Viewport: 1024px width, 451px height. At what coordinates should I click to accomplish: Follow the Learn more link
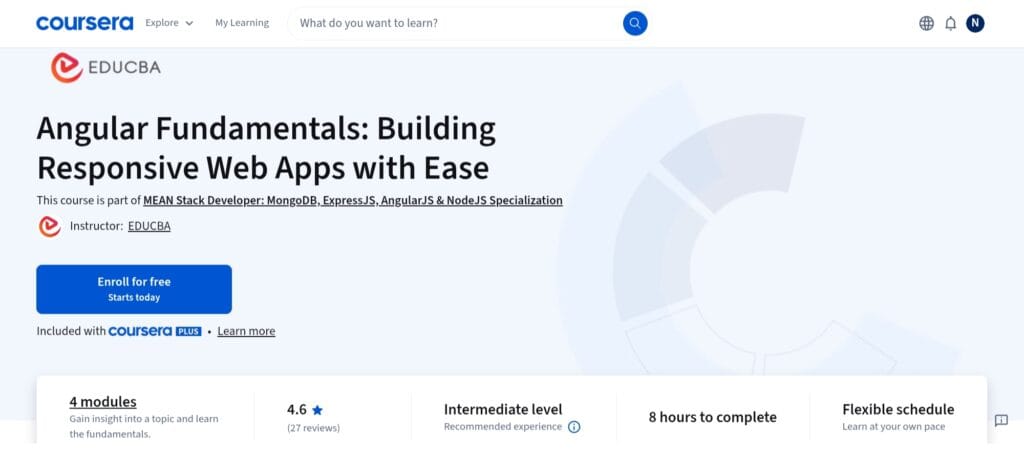click(246, 331)
